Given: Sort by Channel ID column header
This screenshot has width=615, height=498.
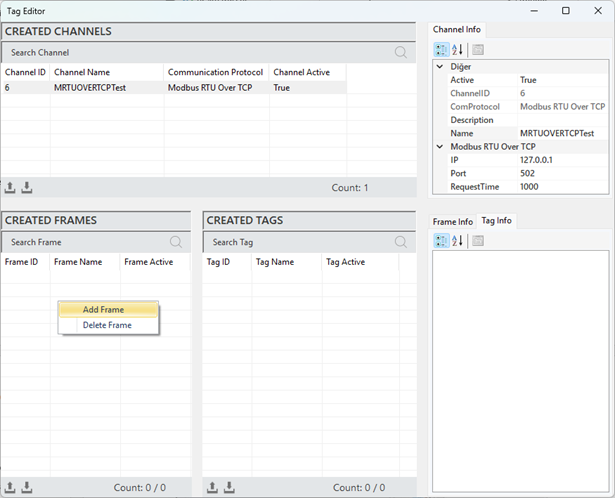Looking at the screenshot, I should (x=25, y=72).
